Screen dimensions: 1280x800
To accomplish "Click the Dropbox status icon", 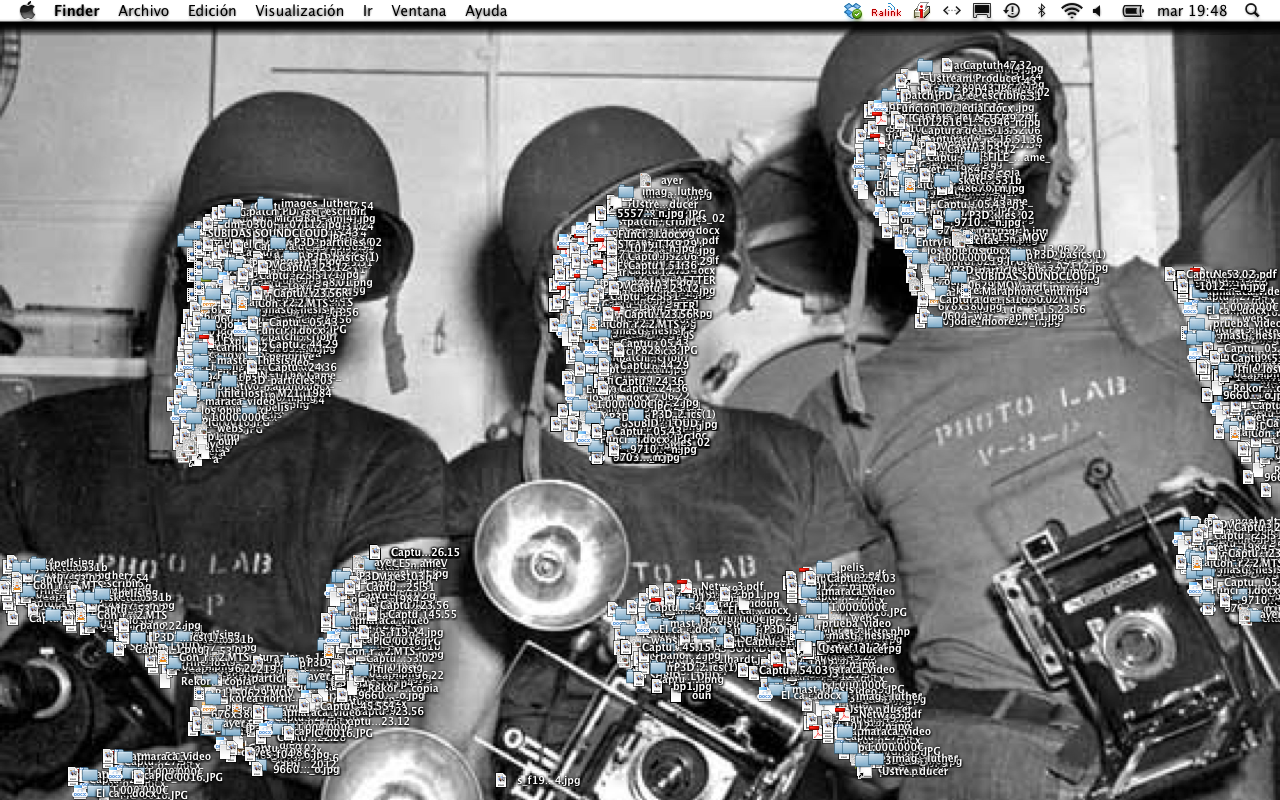I will click(x=853, y=11).
